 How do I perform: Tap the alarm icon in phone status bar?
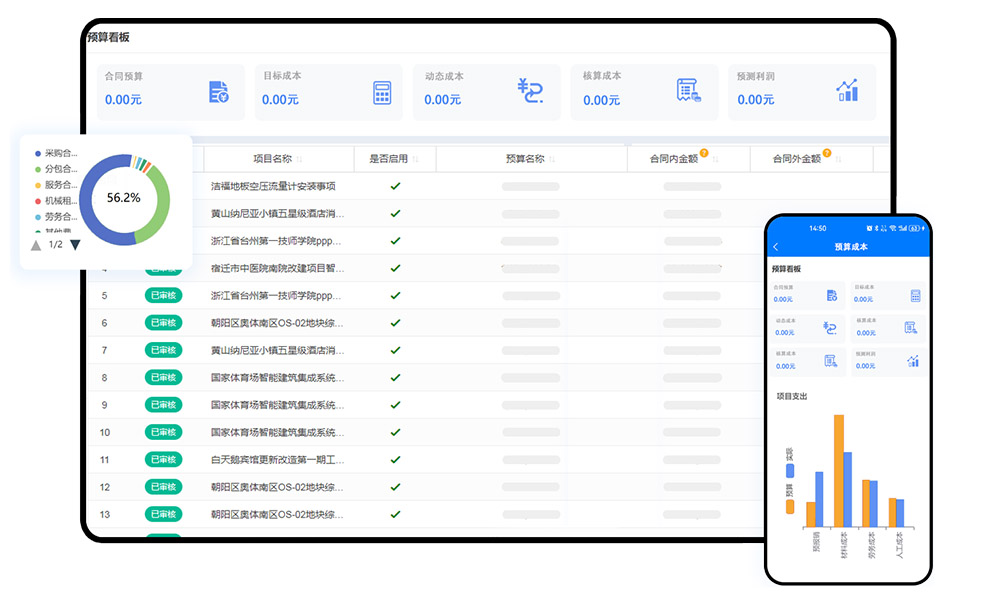pyautogui.click(x=869, y=228)
